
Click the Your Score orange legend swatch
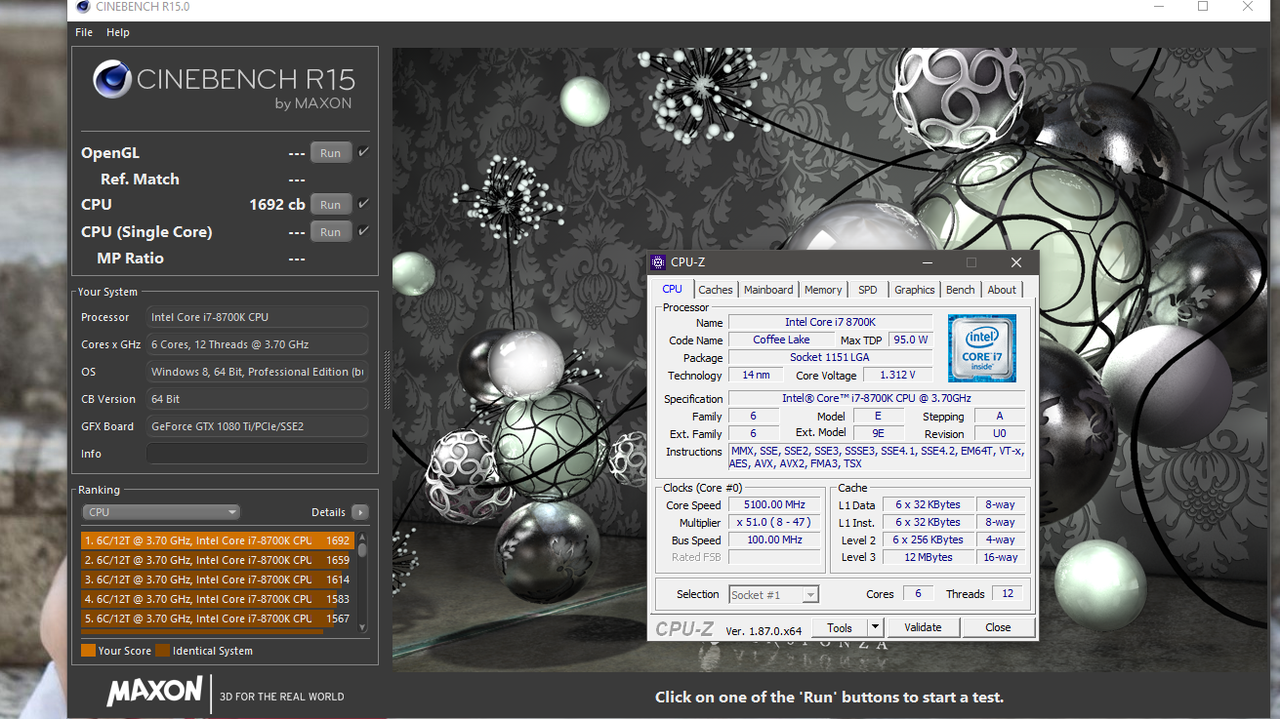88,650
